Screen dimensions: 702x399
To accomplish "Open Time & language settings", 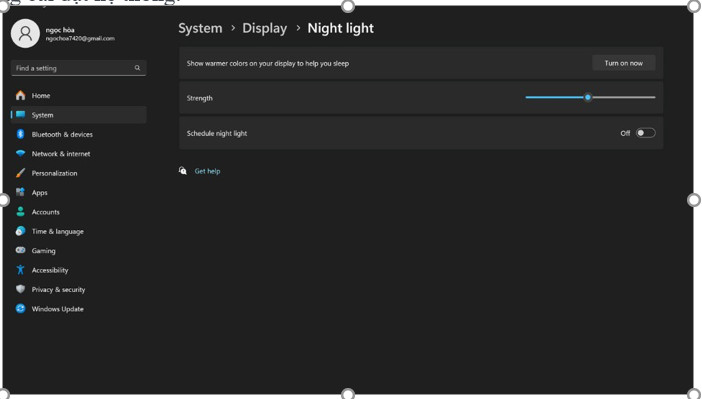I will point(78,231).
